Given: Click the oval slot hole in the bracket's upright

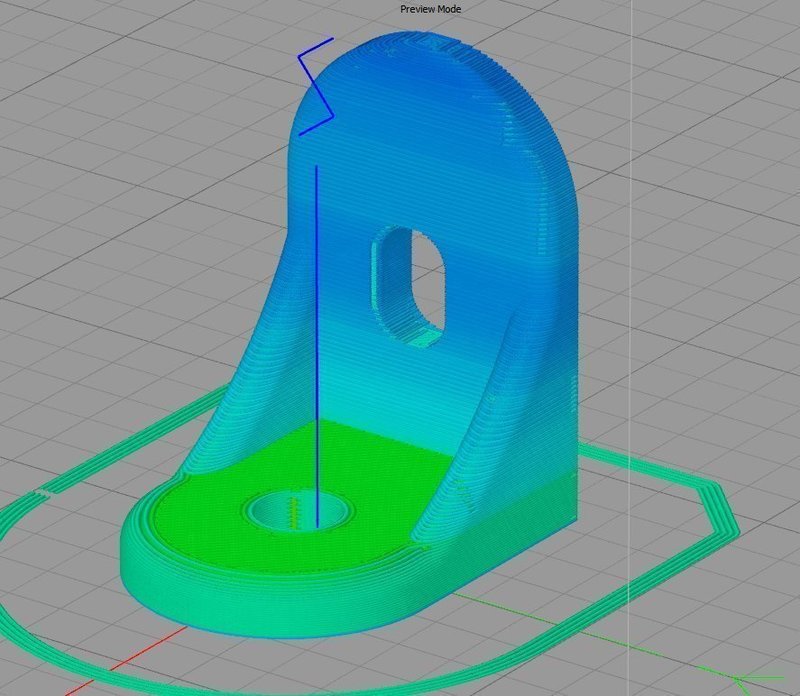Looking at the screenshot, I should tap(410, 287).
